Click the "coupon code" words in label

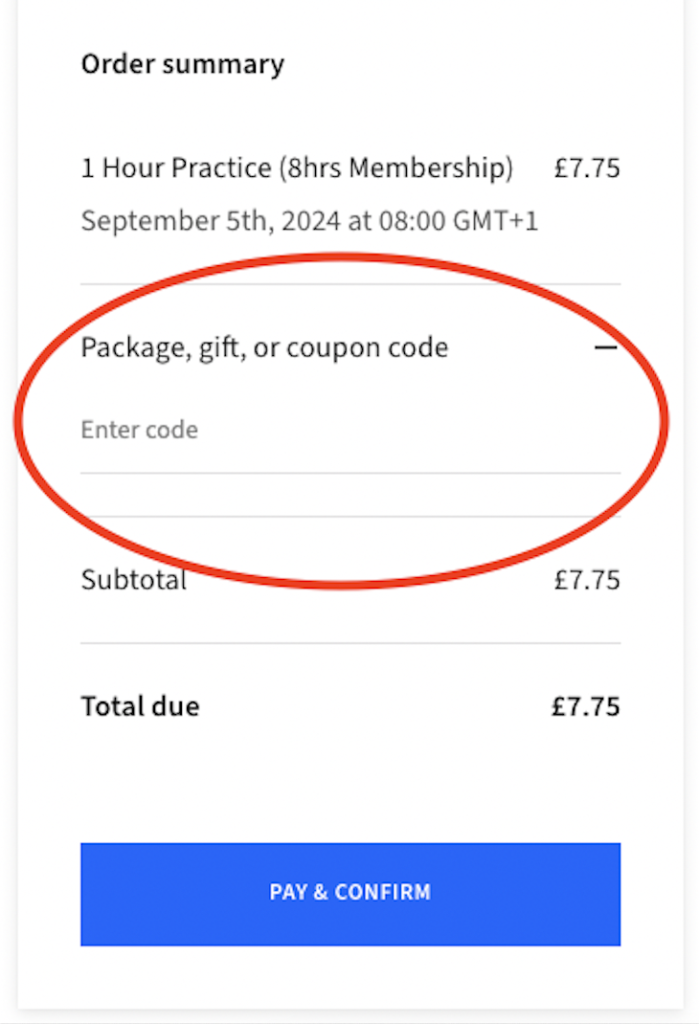366,348
